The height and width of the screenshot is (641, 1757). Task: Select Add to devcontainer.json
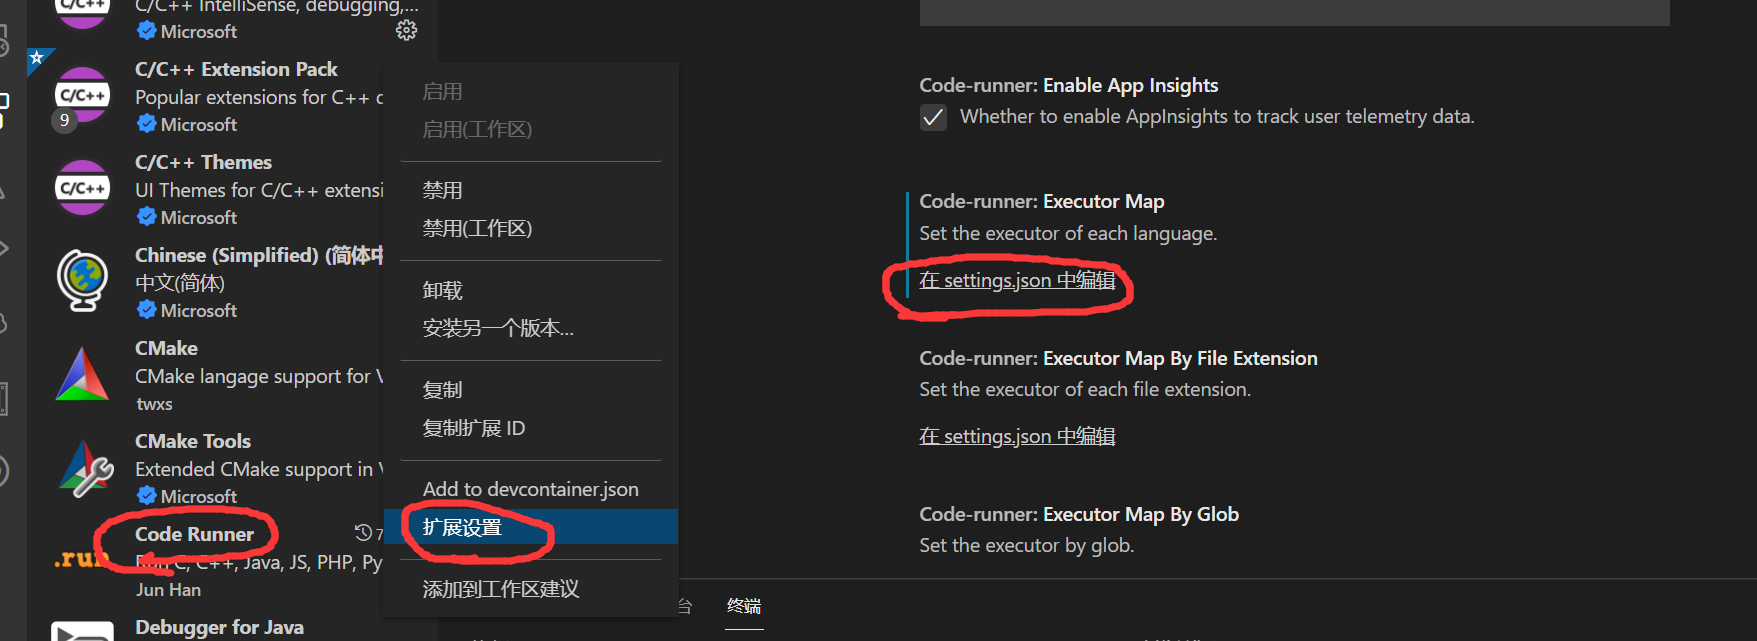pyautogui.click(x=530, y=489)
